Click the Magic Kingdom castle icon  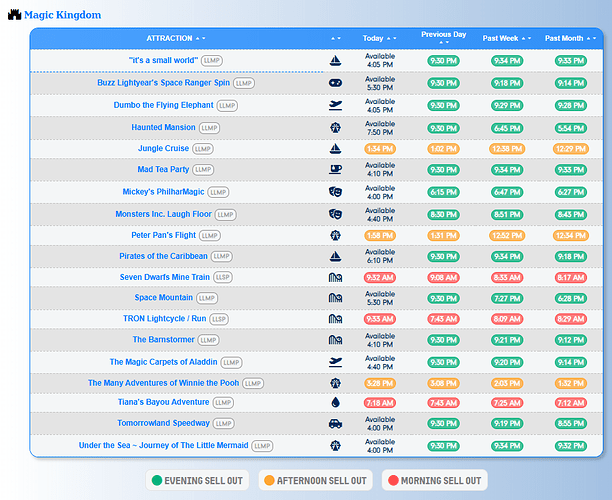[x=14, y=15]
